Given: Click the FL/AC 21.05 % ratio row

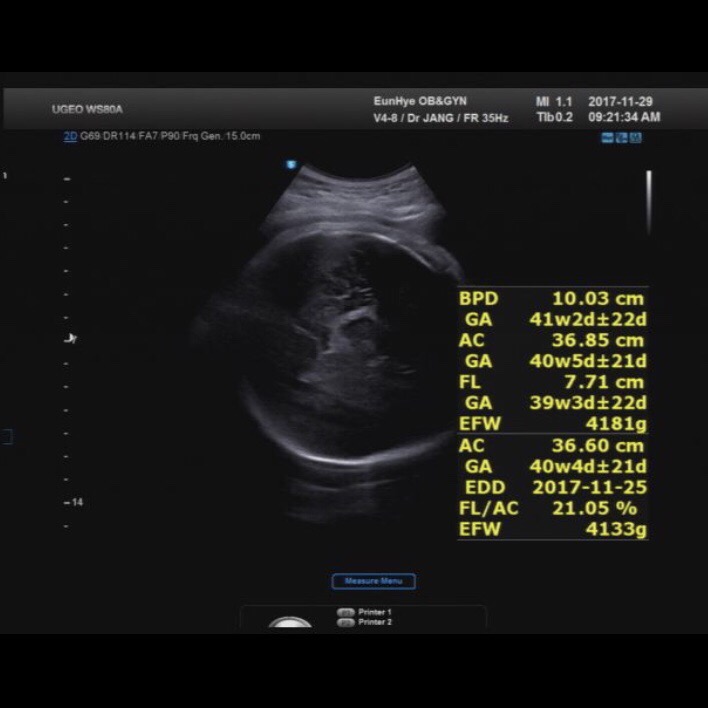Looking at the screenshot, I should tap(552, 508).
